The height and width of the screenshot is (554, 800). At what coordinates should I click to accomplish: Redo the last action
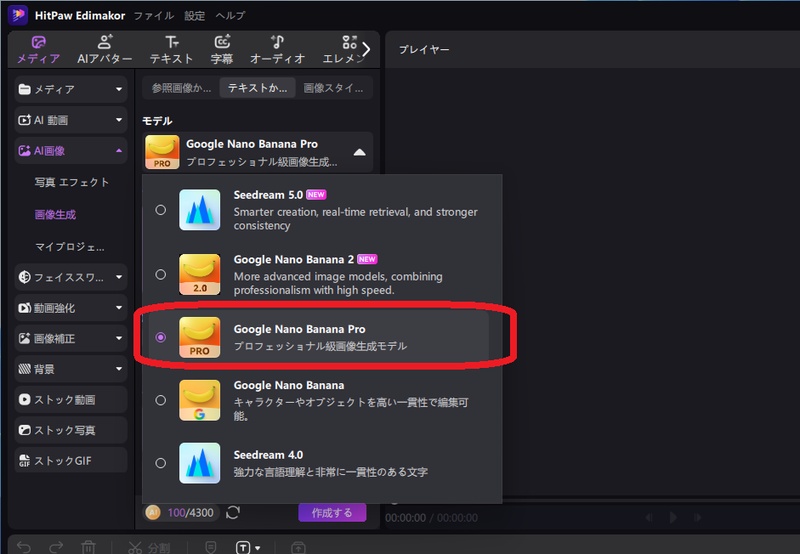56,547
